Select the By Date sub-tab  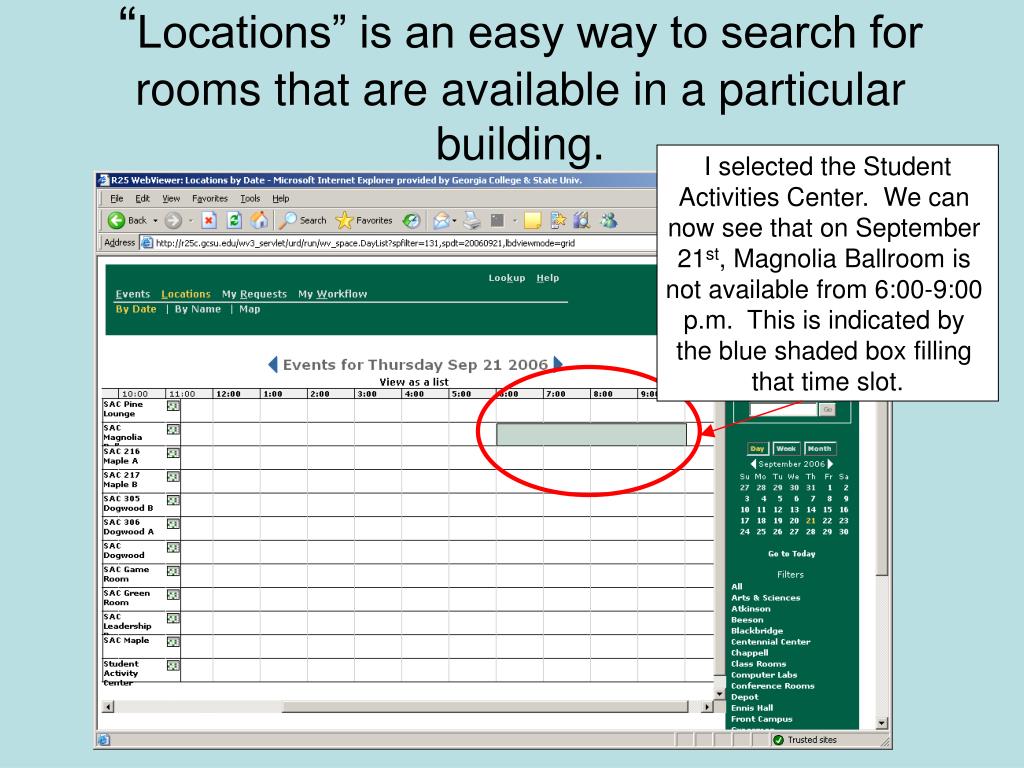[136, 309]
